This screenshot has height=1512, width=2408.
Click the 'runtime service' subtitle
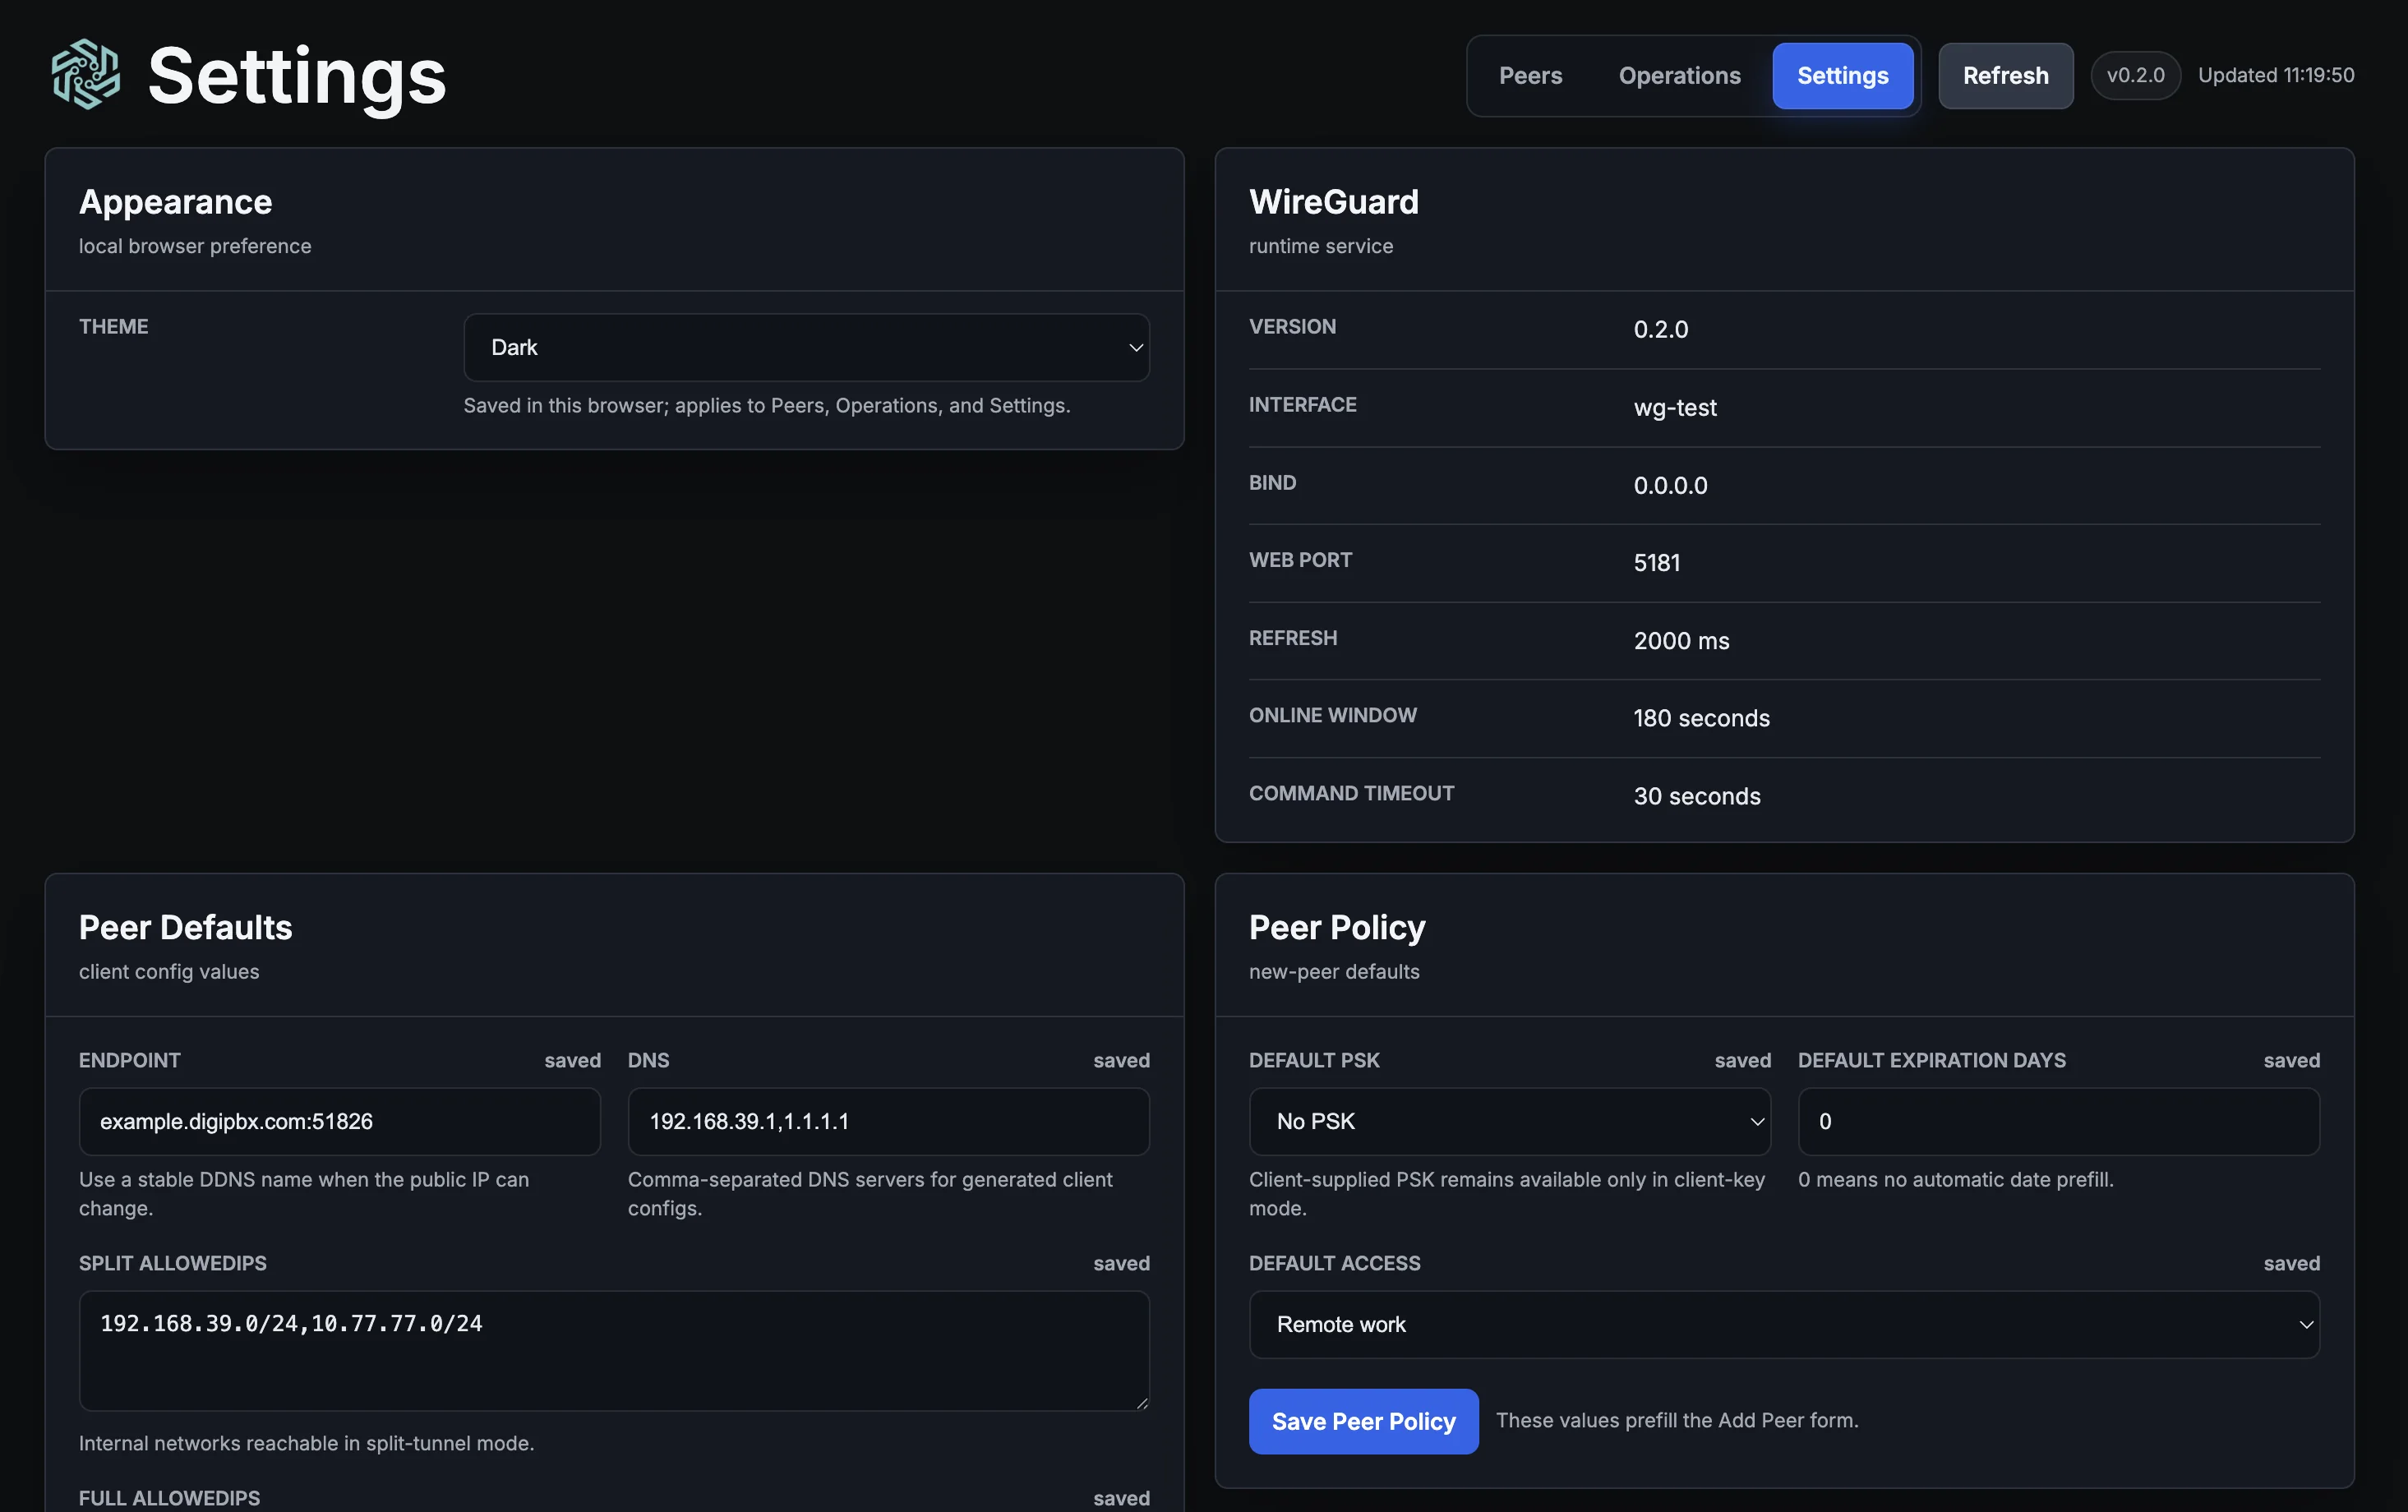click(1320, 247)
